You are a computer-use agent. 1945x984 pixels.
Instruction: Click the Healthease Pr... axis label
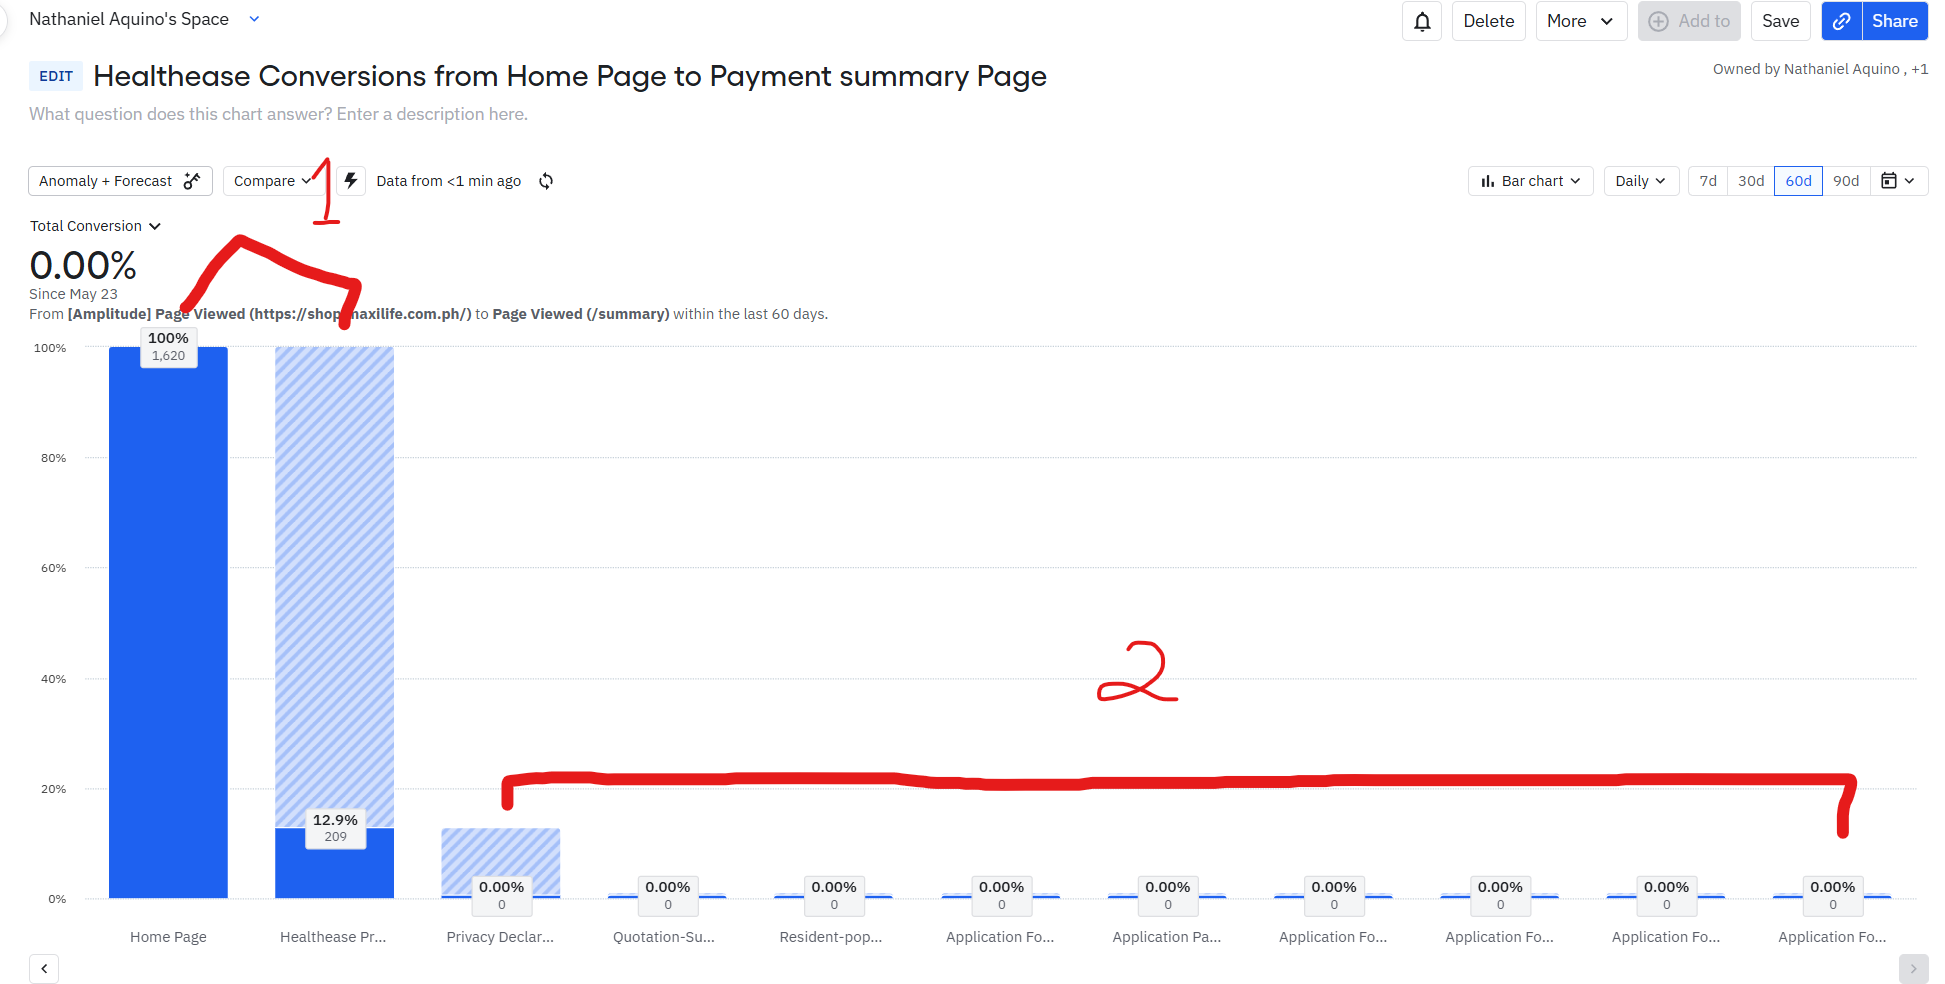click(x=333, y=937)
